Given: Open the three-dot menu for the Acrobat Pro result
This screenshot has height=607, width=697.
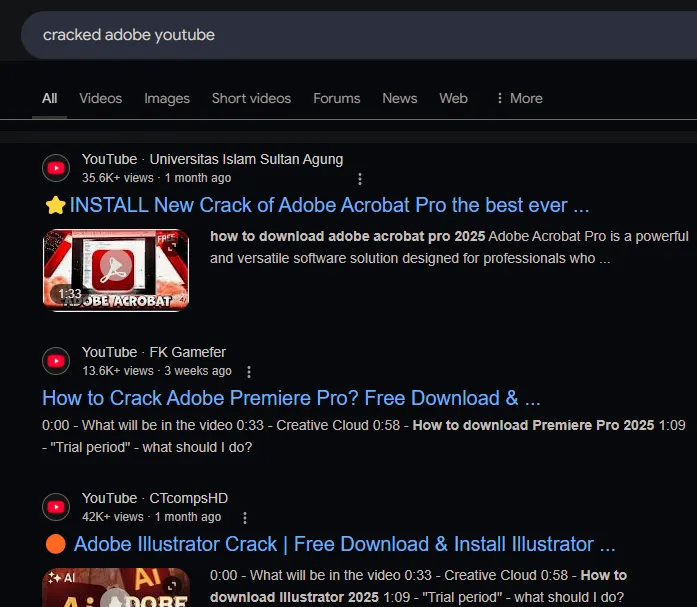Looking at the screenshot, I should 360,179.
